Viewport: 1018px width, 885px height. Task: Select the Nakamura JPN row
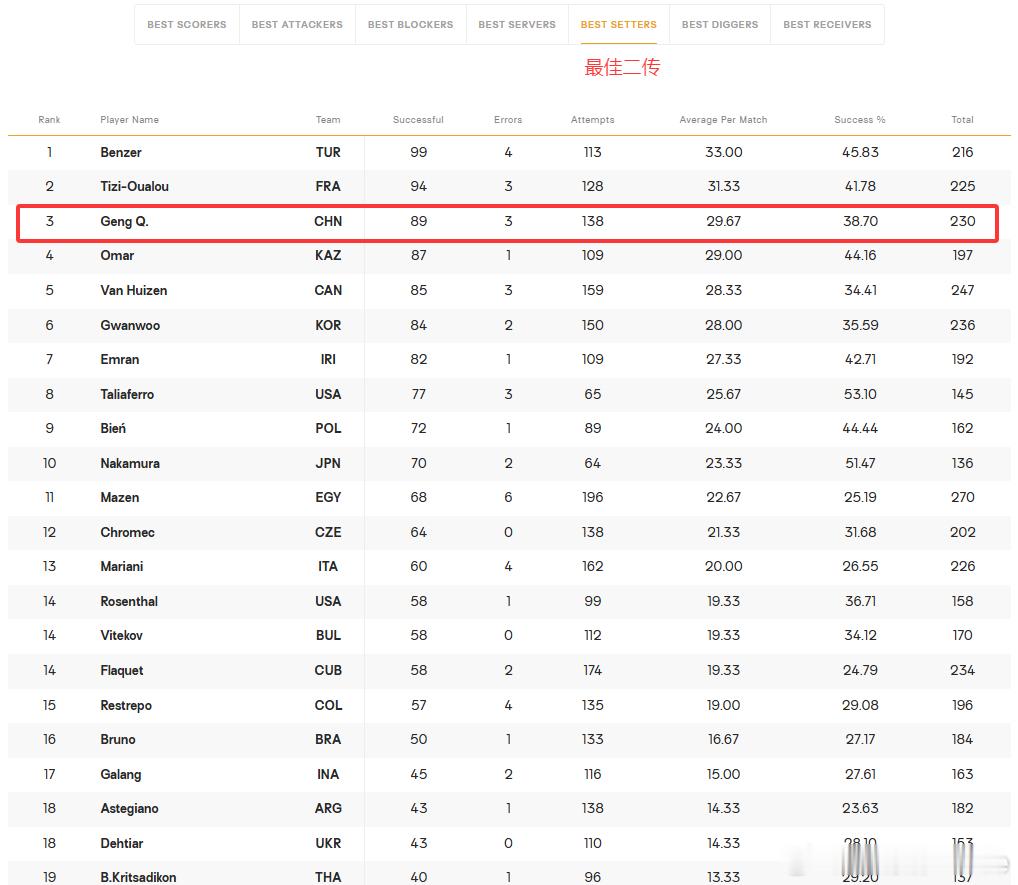pyautogui.click(x=509, y=463)
